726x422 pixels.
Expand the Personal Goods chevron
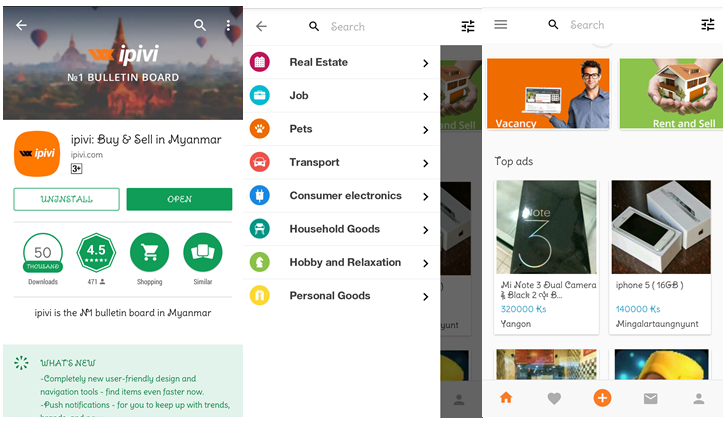point(426,296)
